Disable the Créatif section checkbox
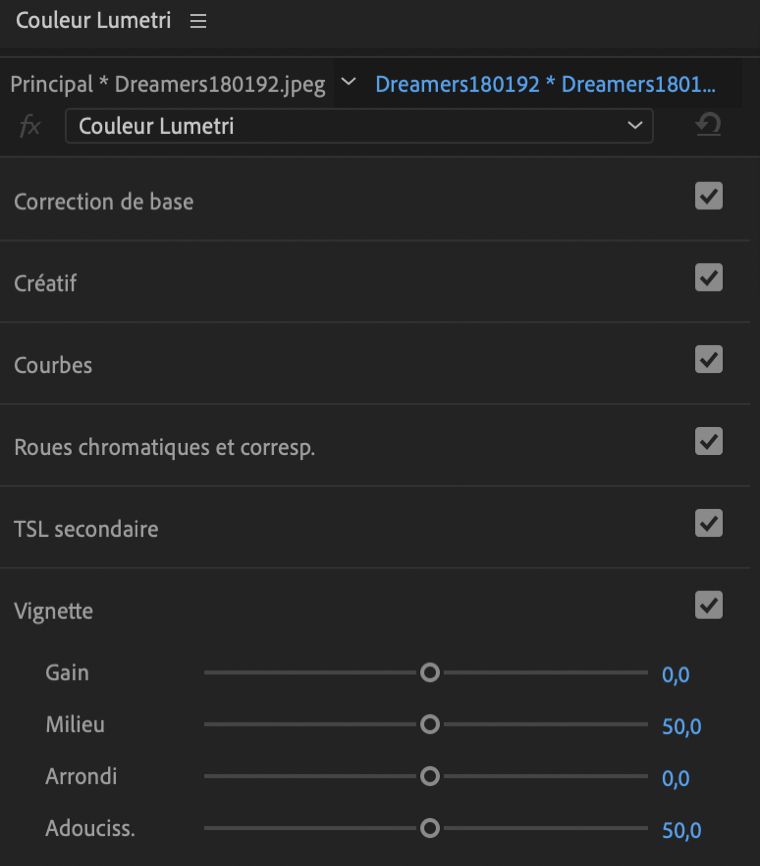760x866 pixels. click(708, 278)
